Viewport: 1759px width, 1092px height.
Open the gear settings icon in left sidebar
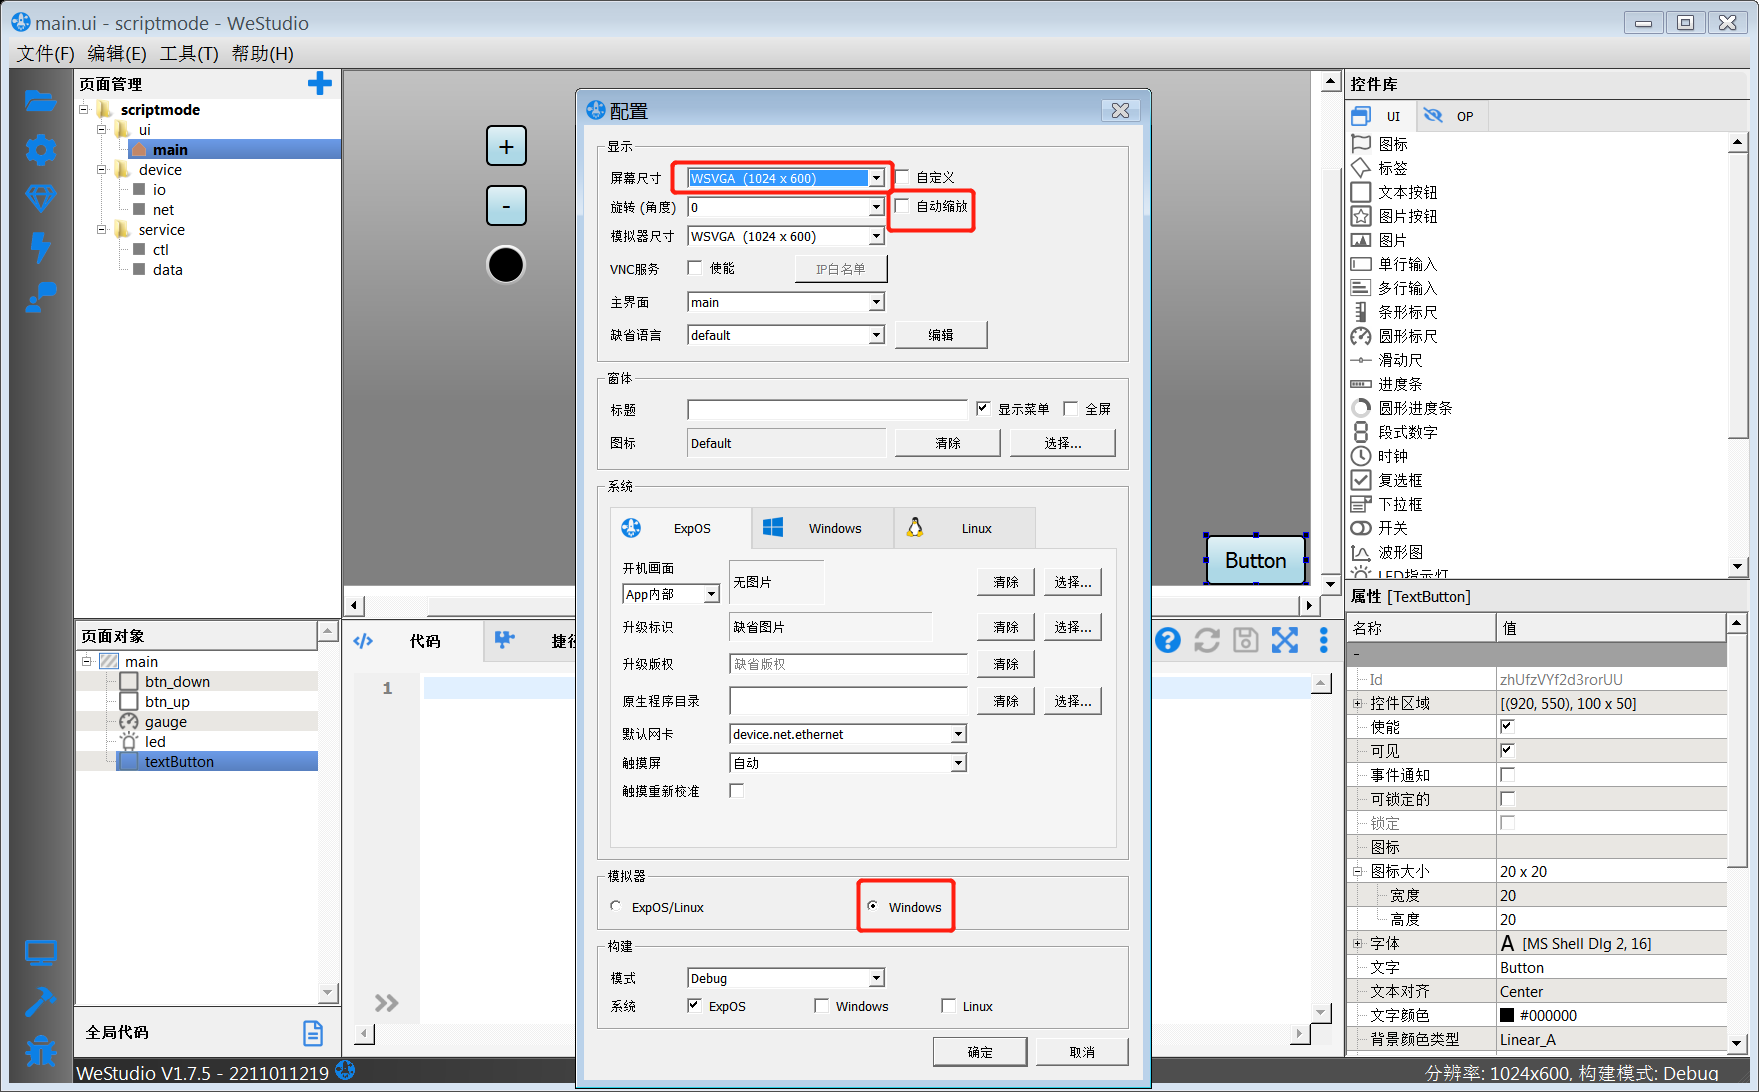pyautogui.click(x=40, y=150)
